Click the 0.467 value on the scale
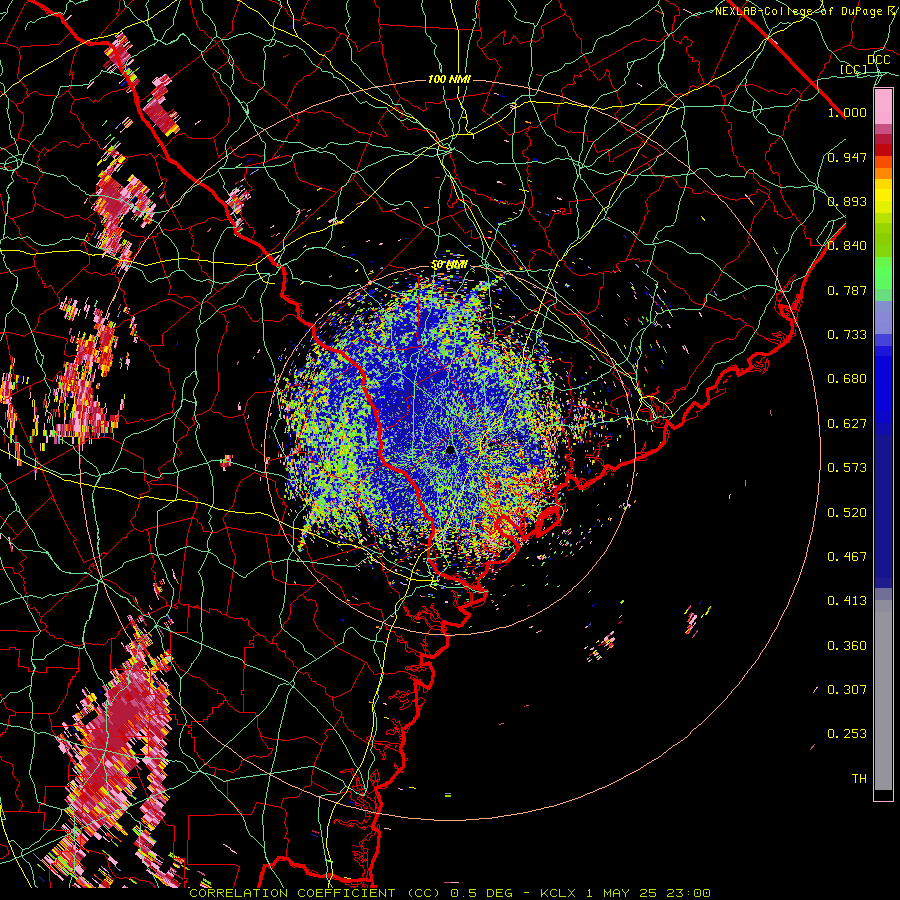 click(847, 557)
